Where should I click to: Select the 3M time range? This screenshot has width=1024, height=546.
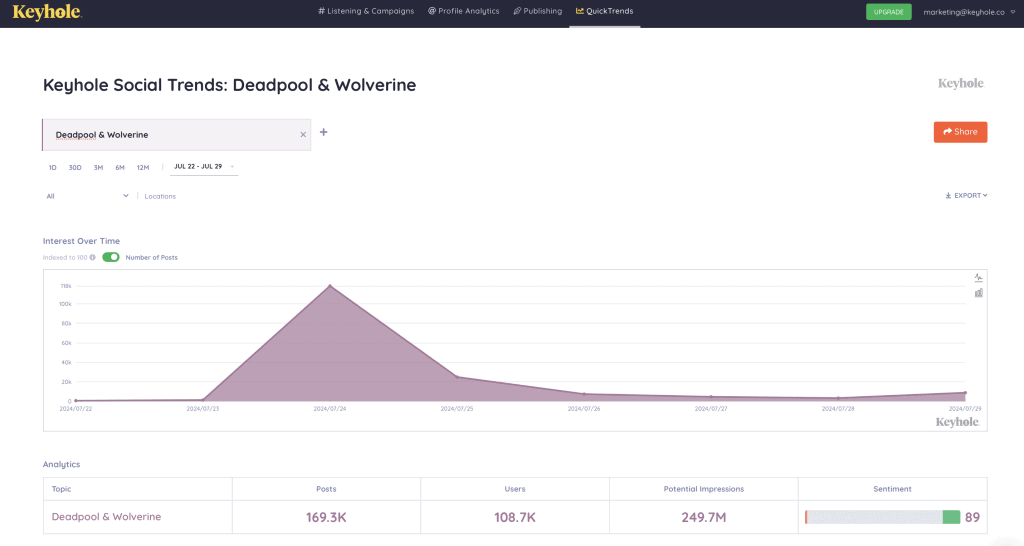[x=98, y=168]
